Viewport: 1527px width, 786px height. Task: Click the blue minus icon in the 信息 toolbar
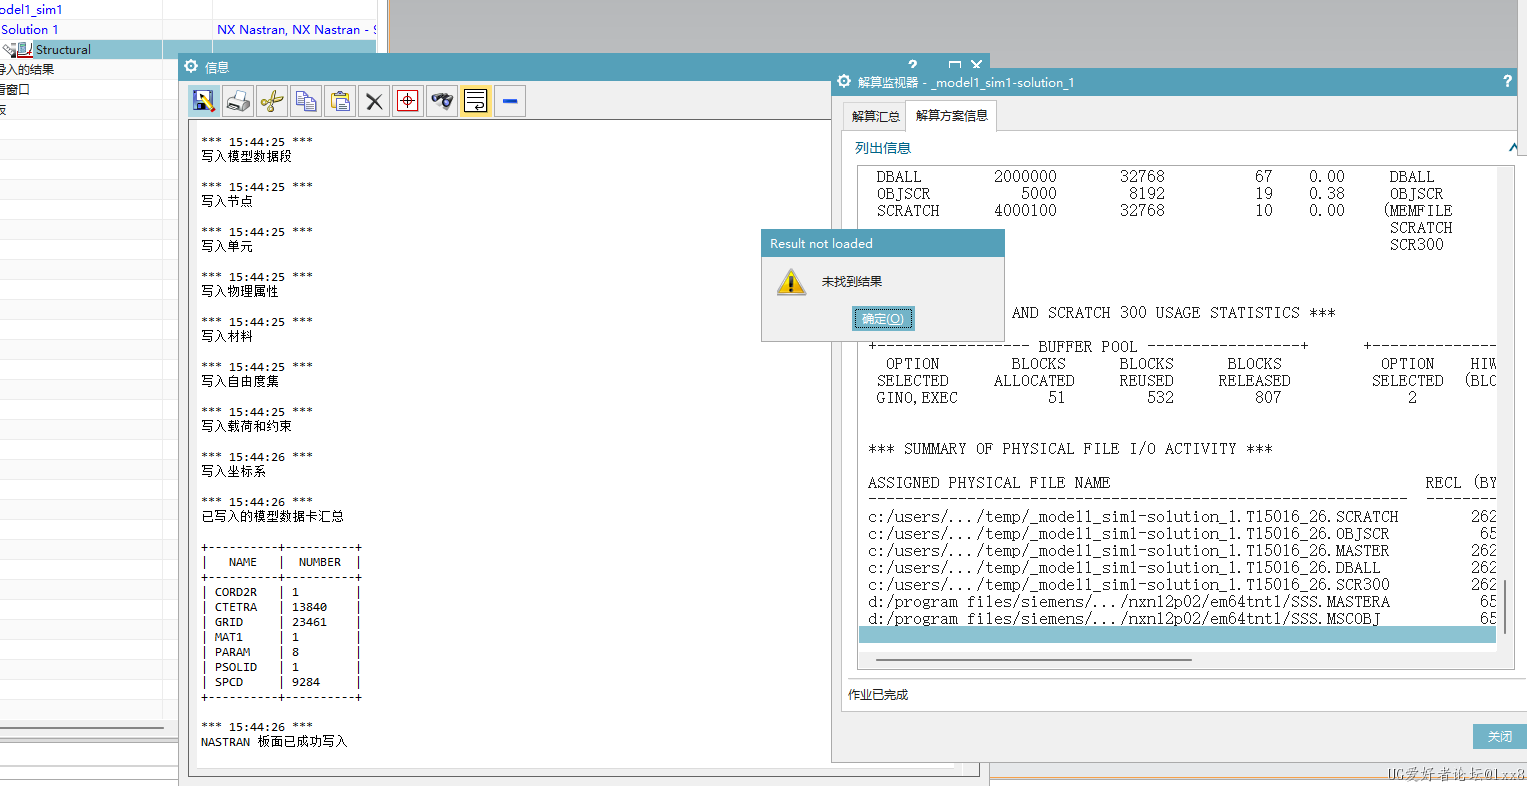pos(510,101)
